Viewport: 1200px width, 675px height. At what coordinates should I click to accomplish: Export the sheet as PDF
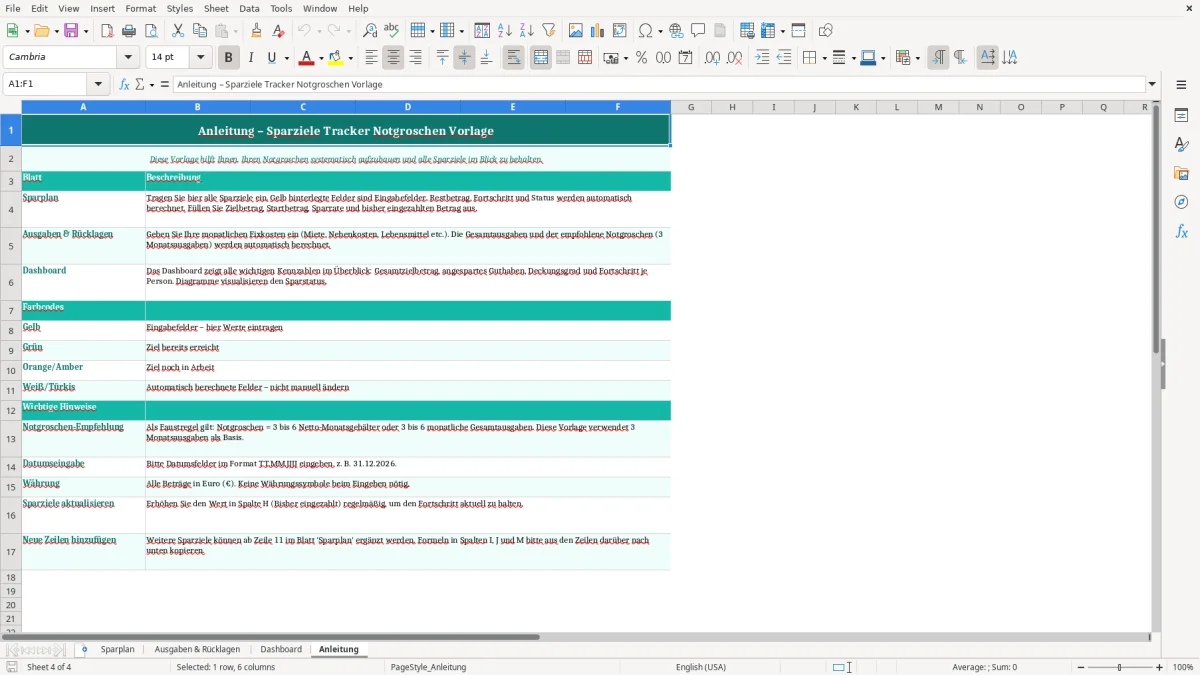click(x=107, y=31)
